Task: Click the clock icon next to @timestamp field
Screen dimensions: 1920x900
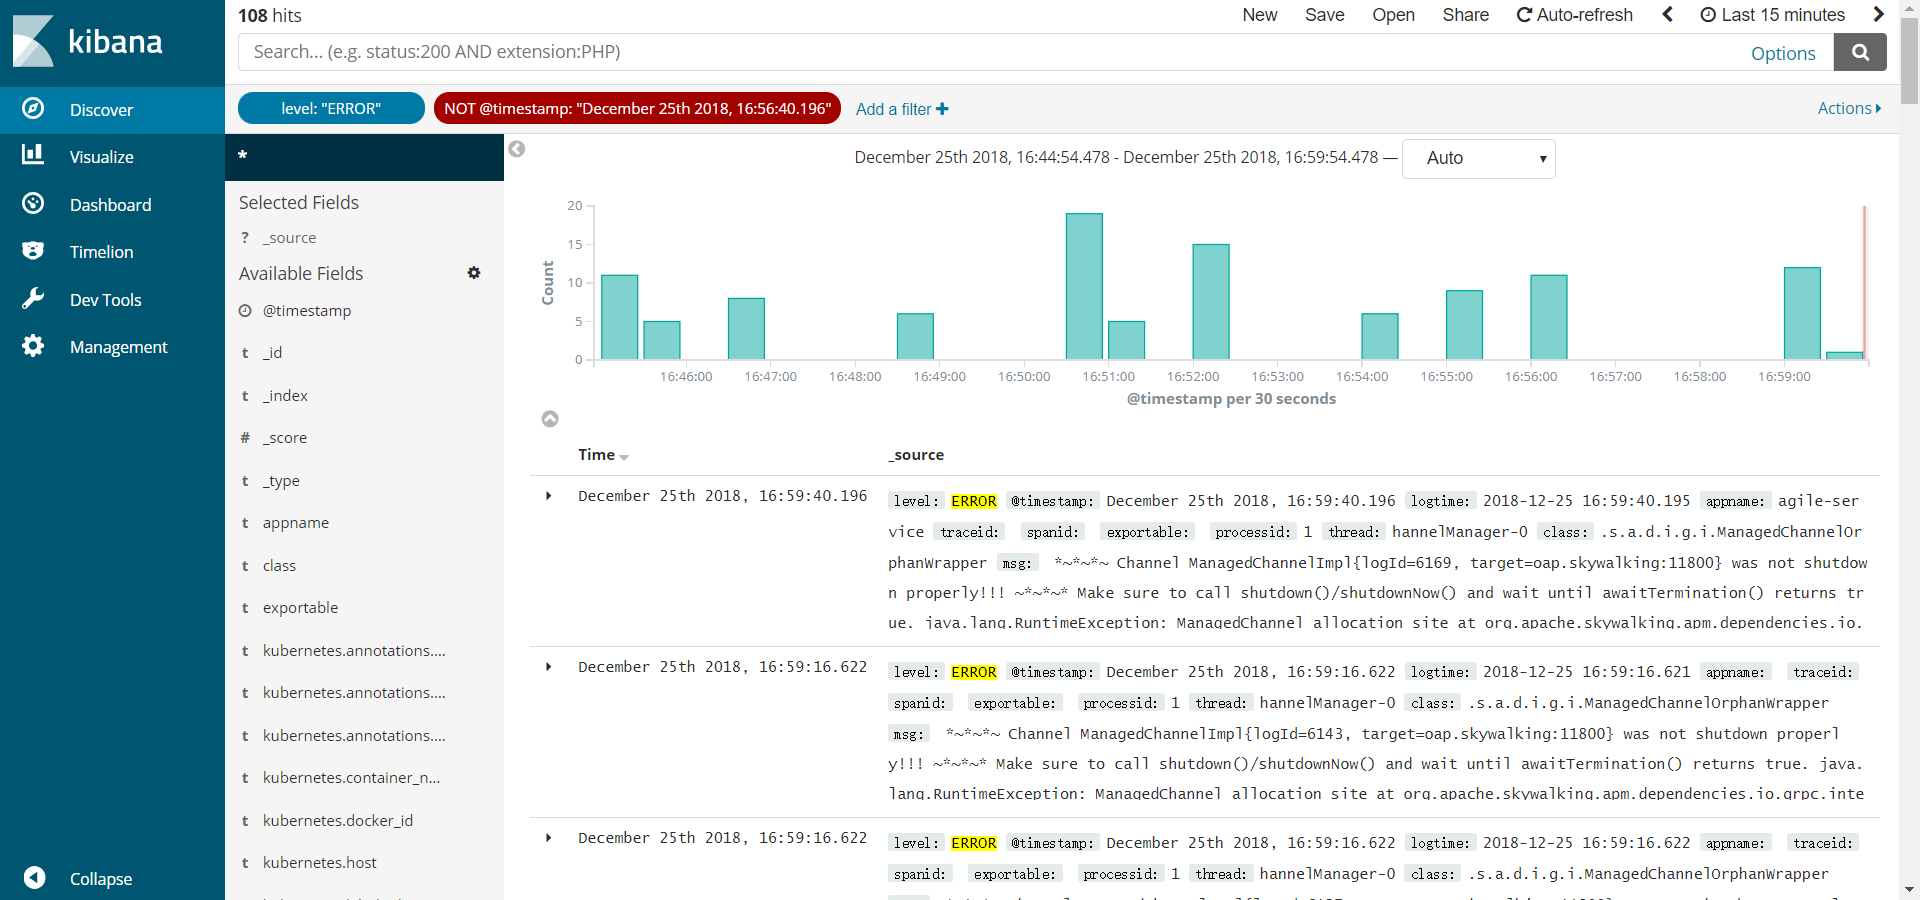Action: click(245, 311)
